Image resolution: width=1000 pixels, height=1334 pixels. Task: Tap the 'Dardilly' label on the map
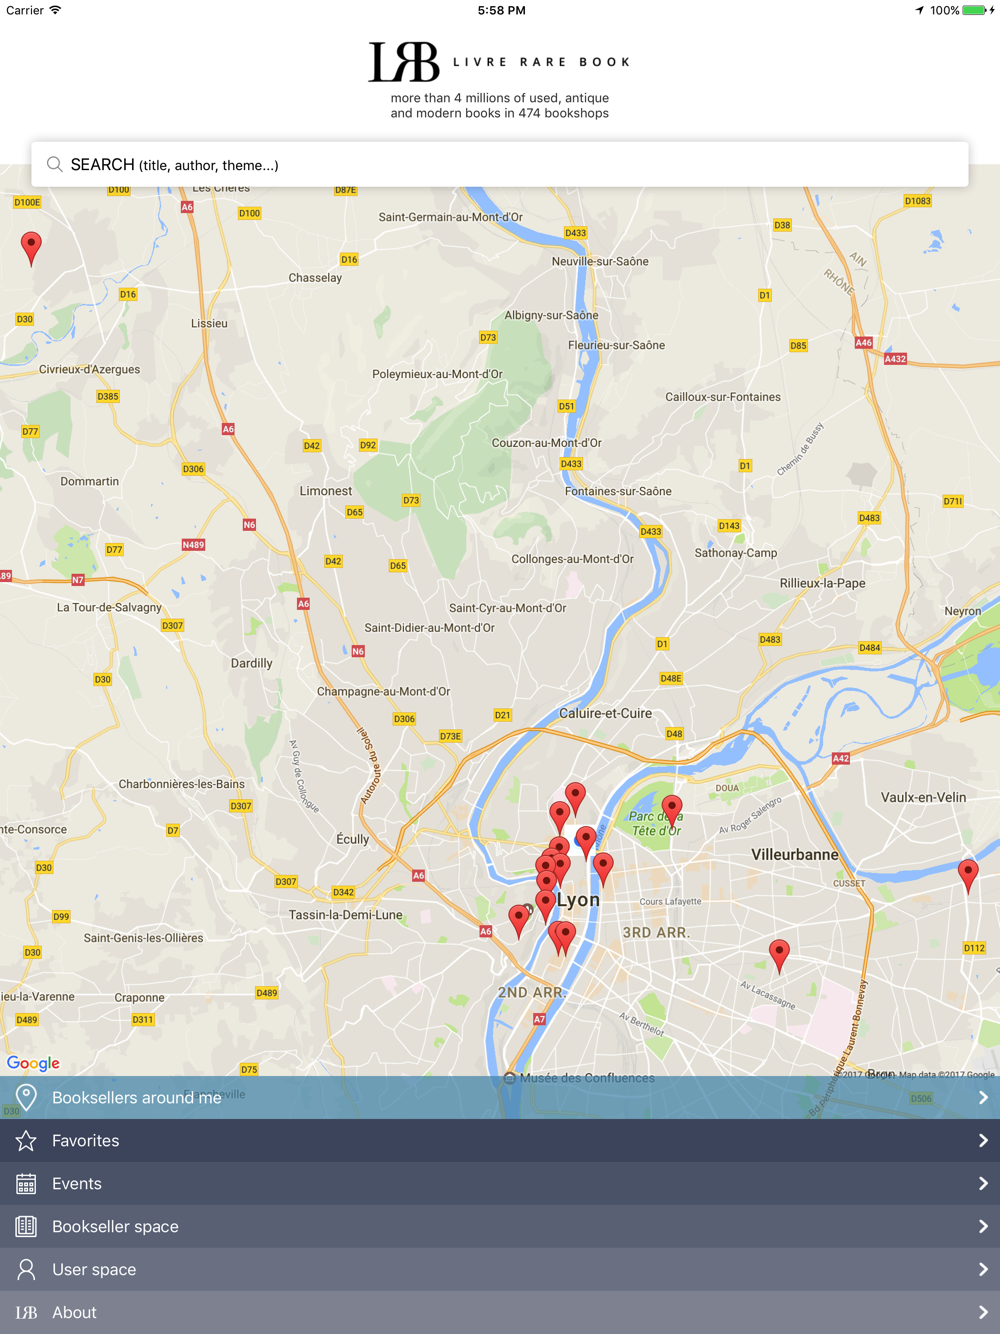(x=252, y=663)
